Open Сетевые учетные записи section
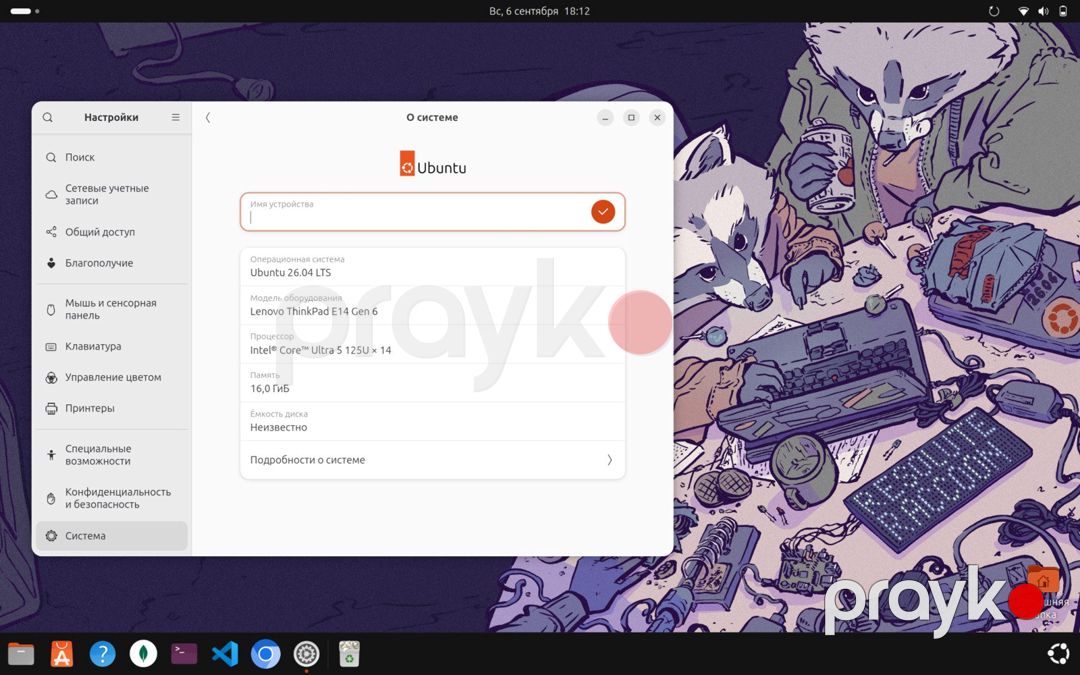 tap(112, 194)
